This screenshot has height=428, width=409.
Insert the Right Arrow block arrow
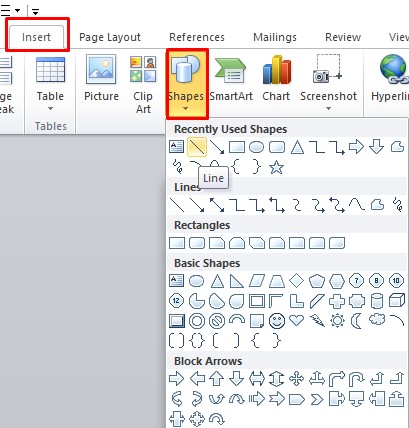click(x=176, y=379)
